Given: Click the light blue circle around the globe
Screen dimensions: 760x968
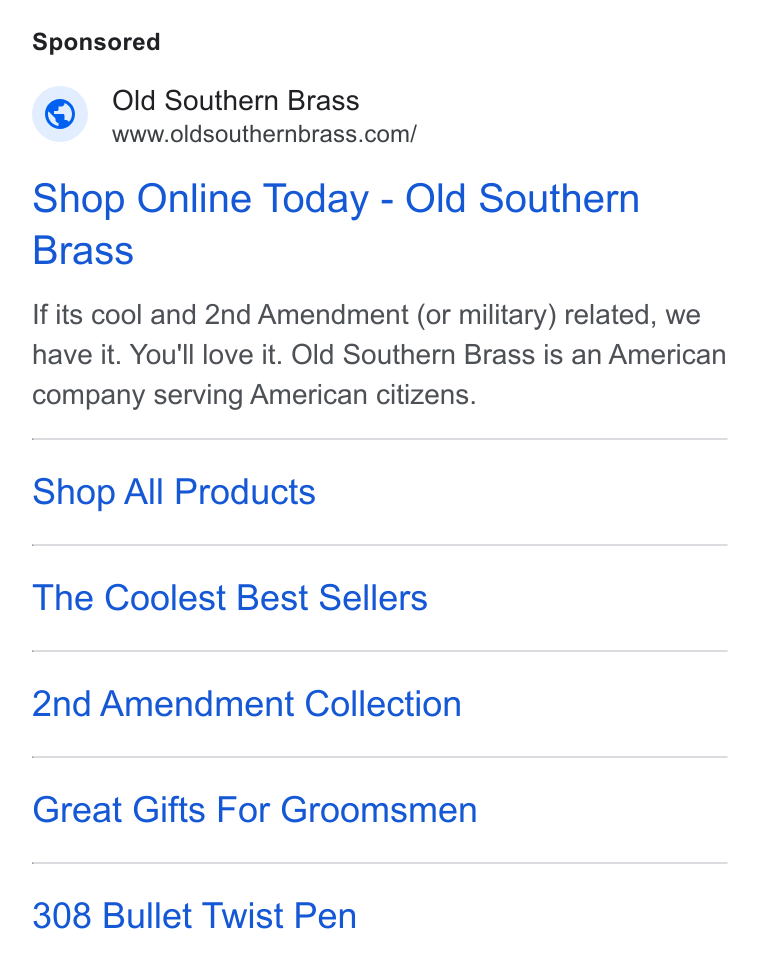Looking at the screenshot, I should pos(60,114).
